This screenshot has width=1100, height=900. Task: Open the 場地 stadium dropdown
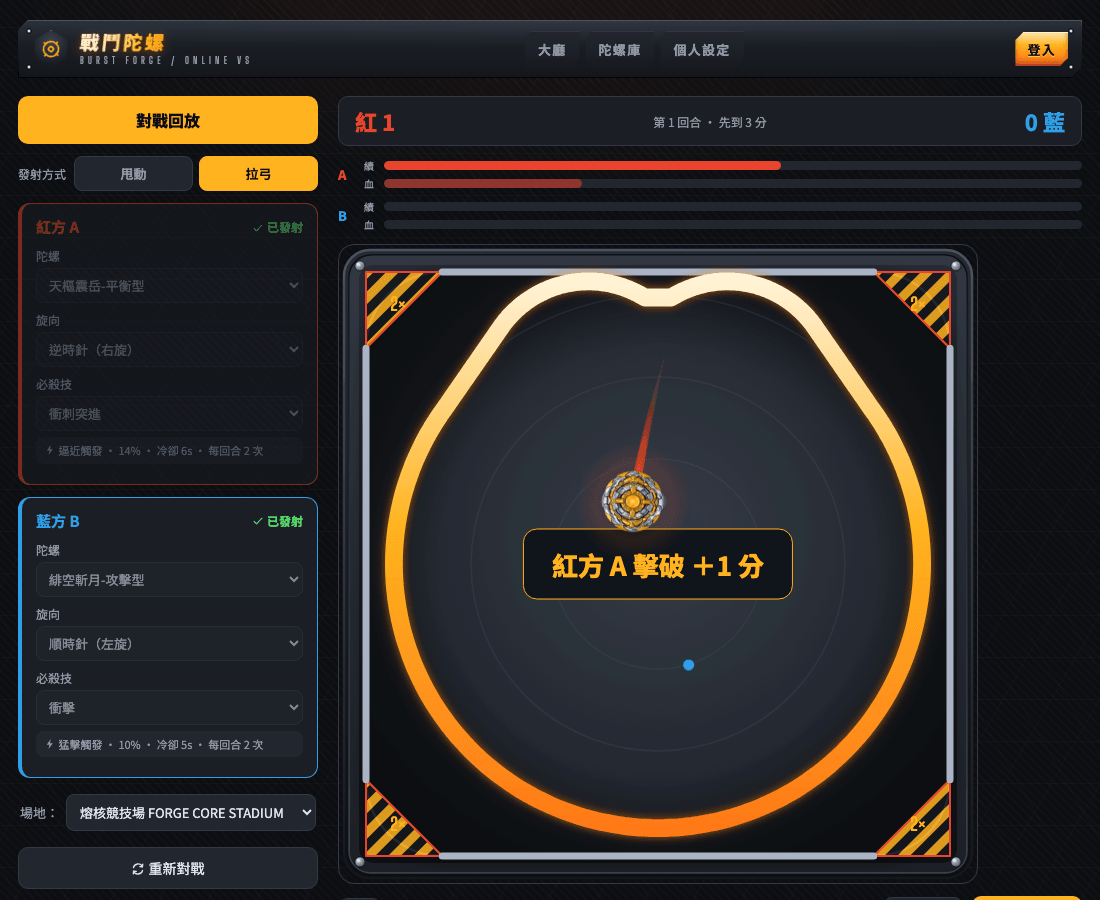pyautogui.click(x=191, y=812)
